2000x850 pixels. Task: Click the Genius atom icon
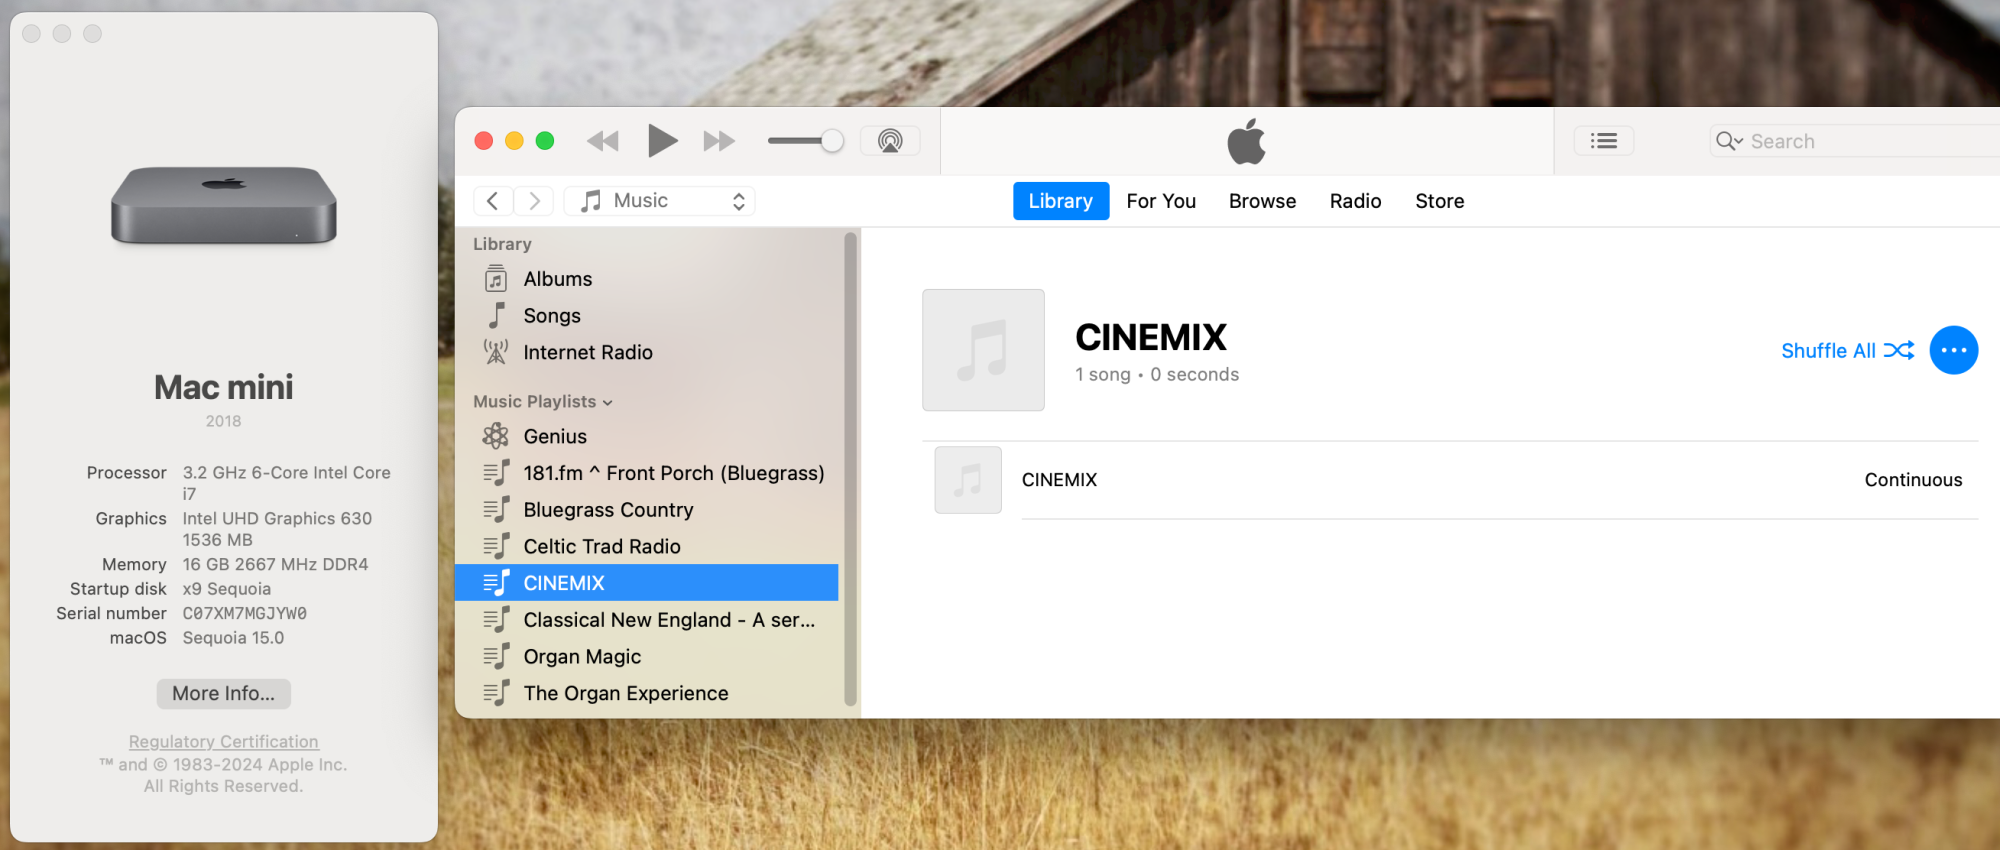[496, 436]
